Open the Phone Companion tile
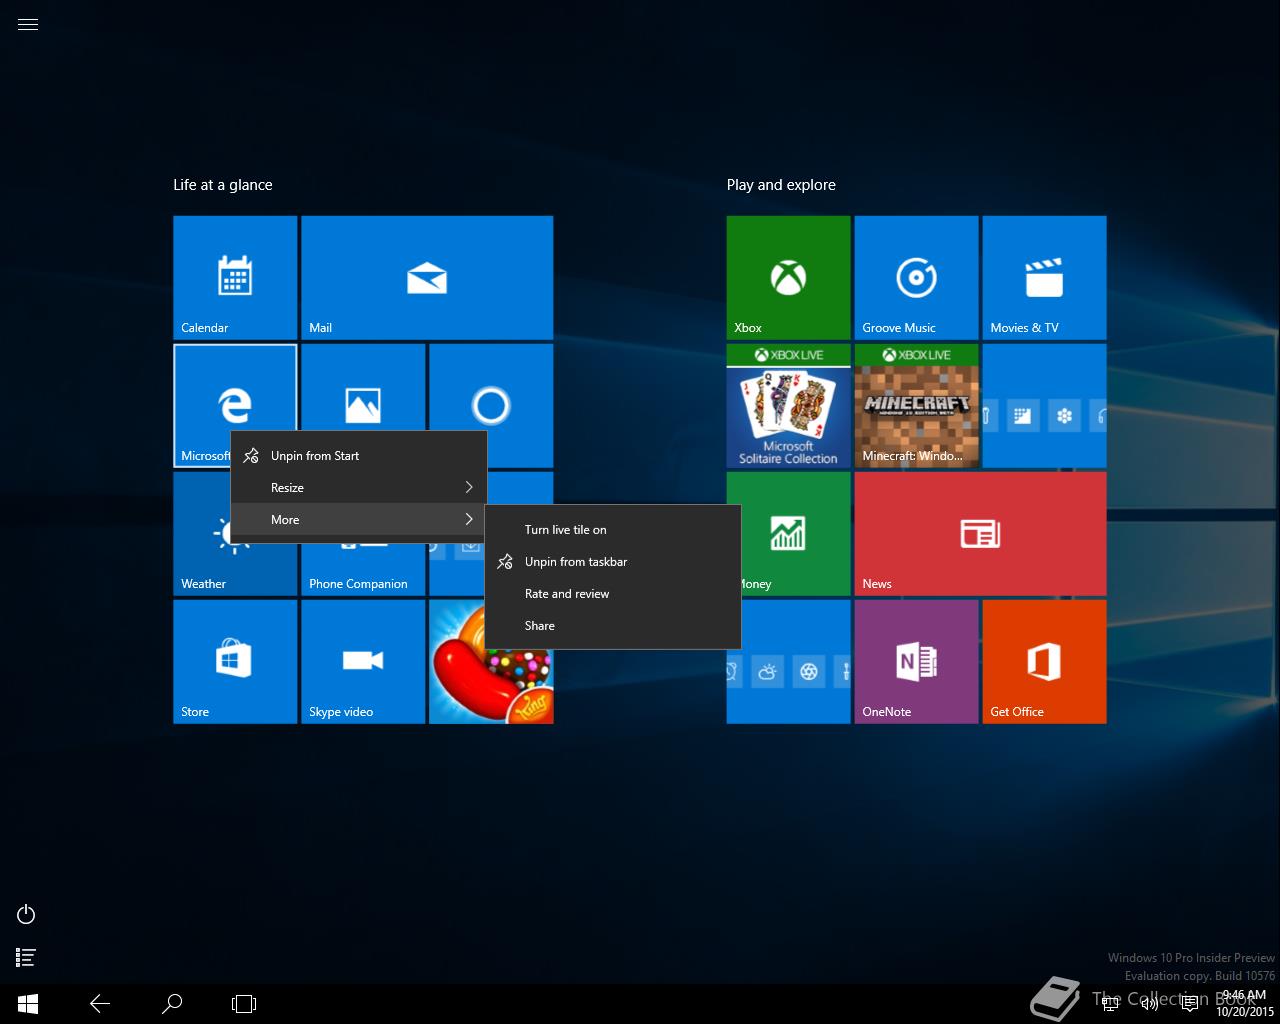 pos(363,570)
